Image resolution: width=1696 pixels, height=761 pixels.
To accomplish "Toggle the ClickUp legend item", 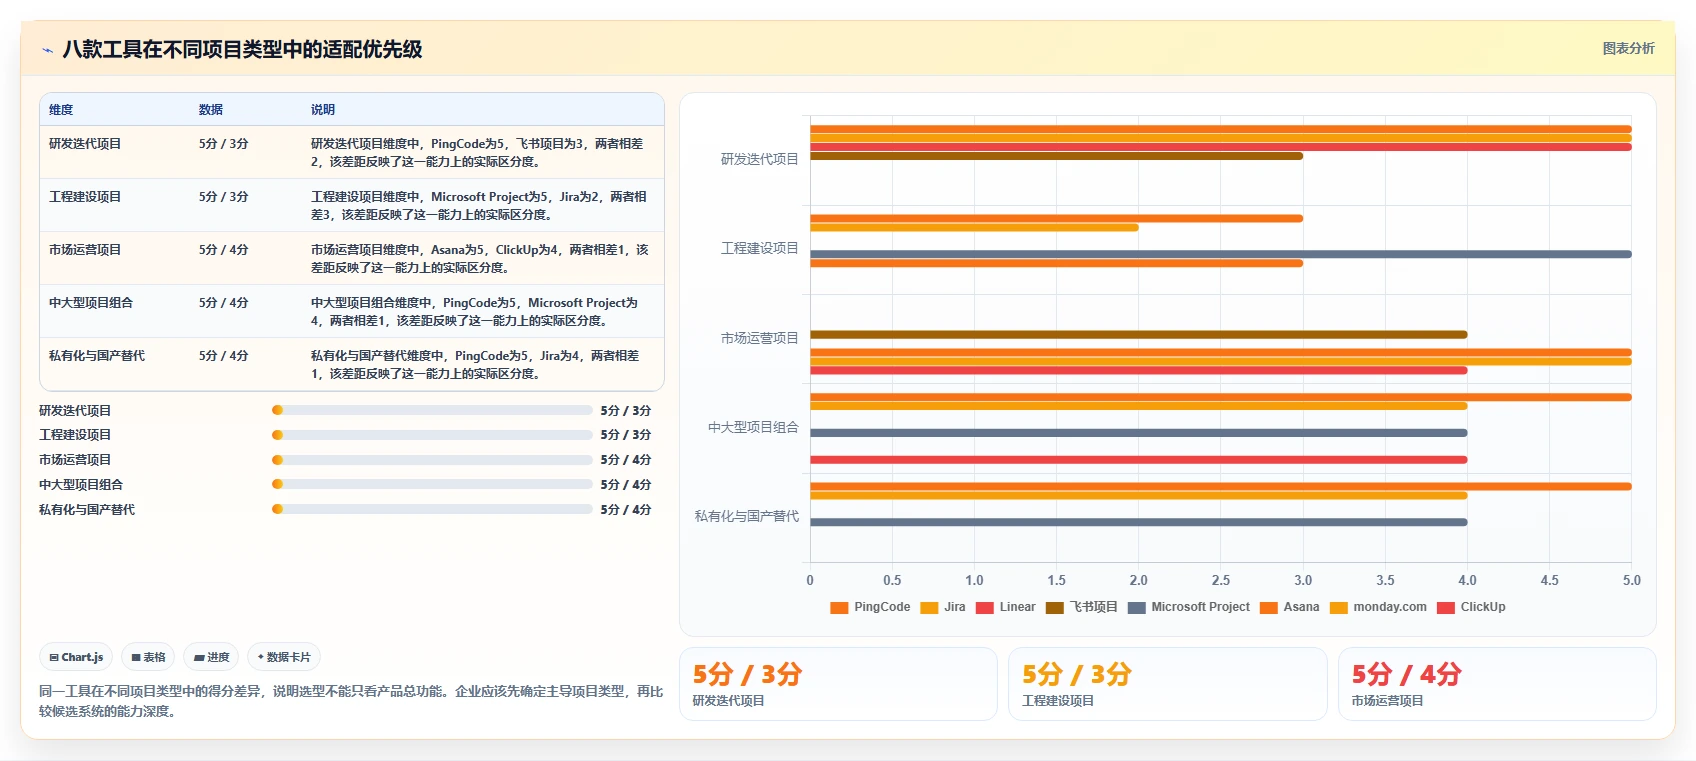I will [x=1471, y=607].
